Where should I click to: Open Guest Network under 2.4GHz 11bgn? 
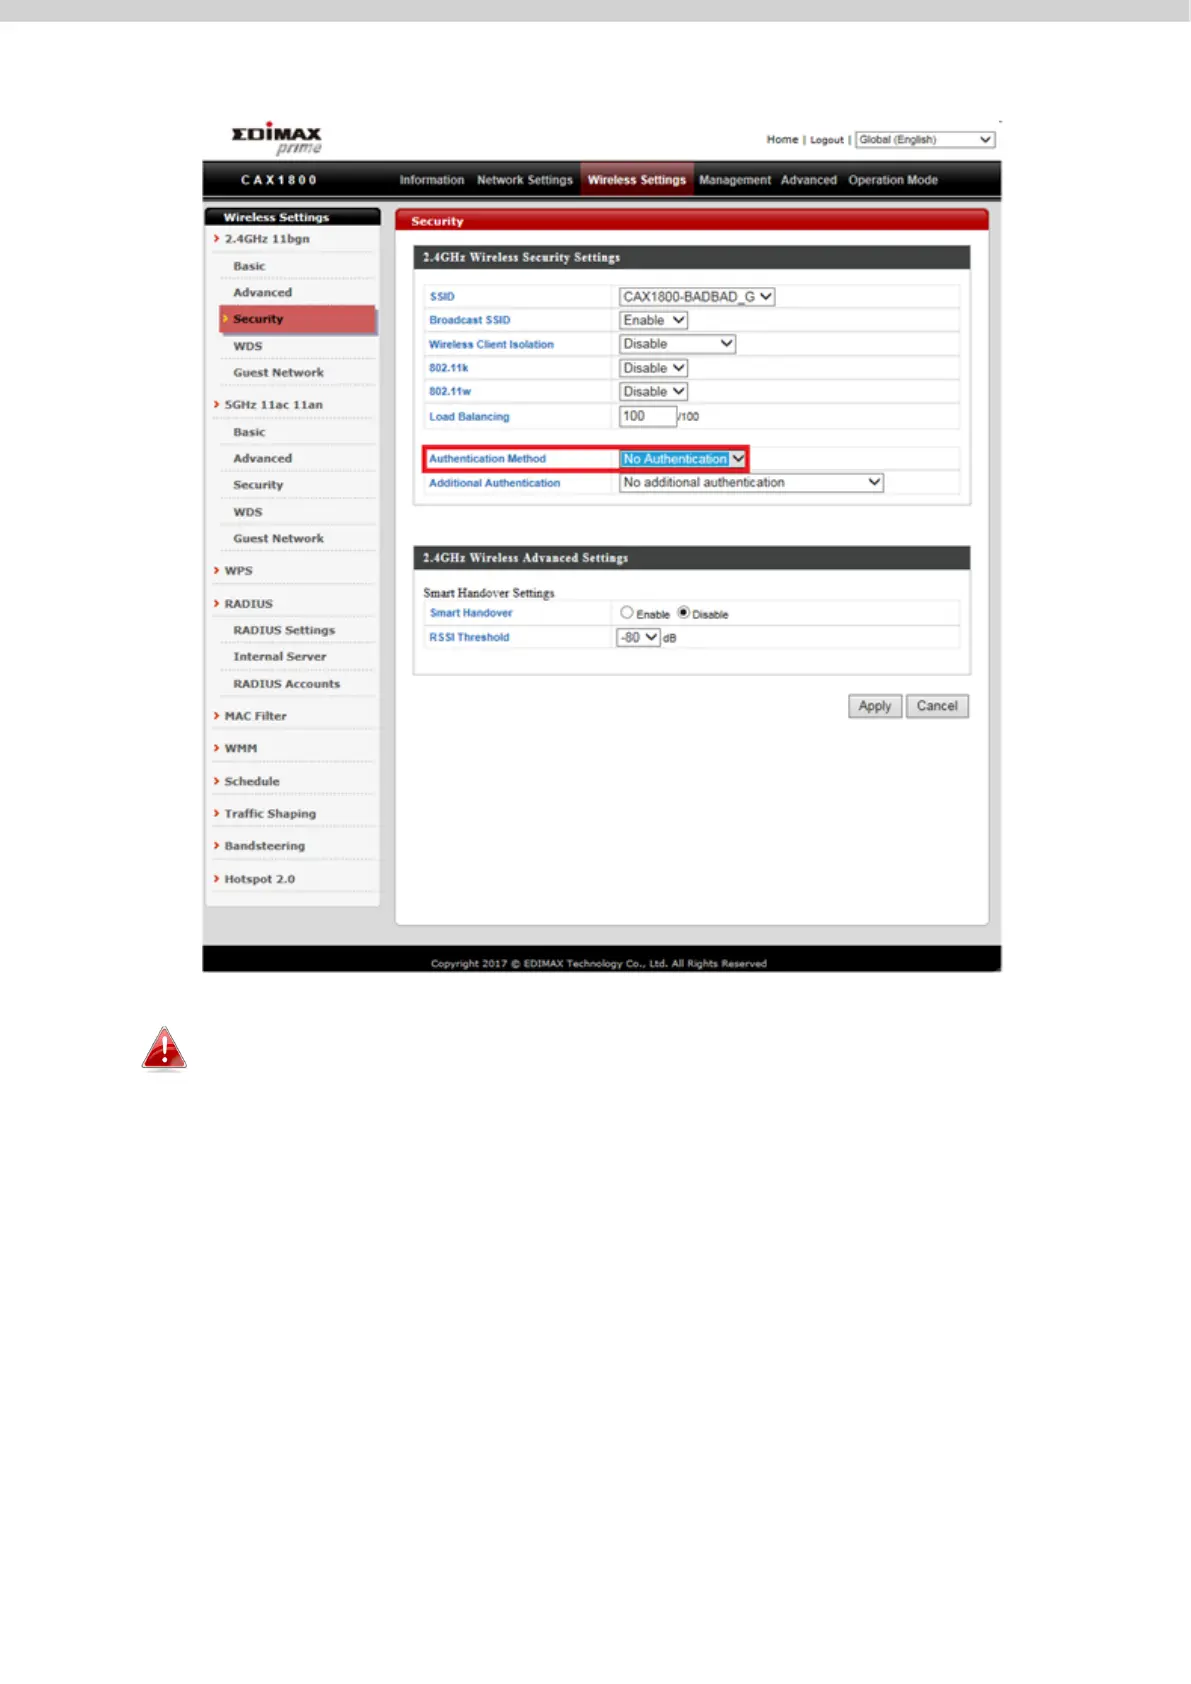(x=279, y=373)
